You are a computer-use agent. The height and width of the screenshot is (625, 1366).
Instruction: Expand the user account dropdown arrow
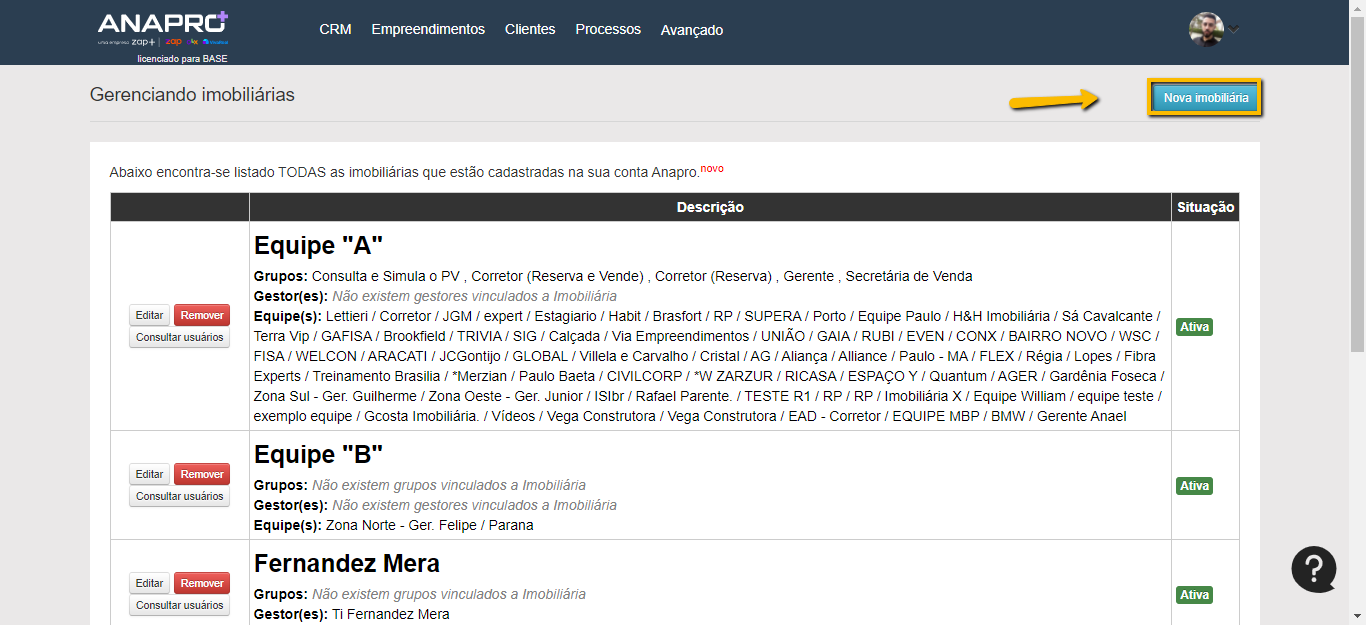[x=1234, y=29]
